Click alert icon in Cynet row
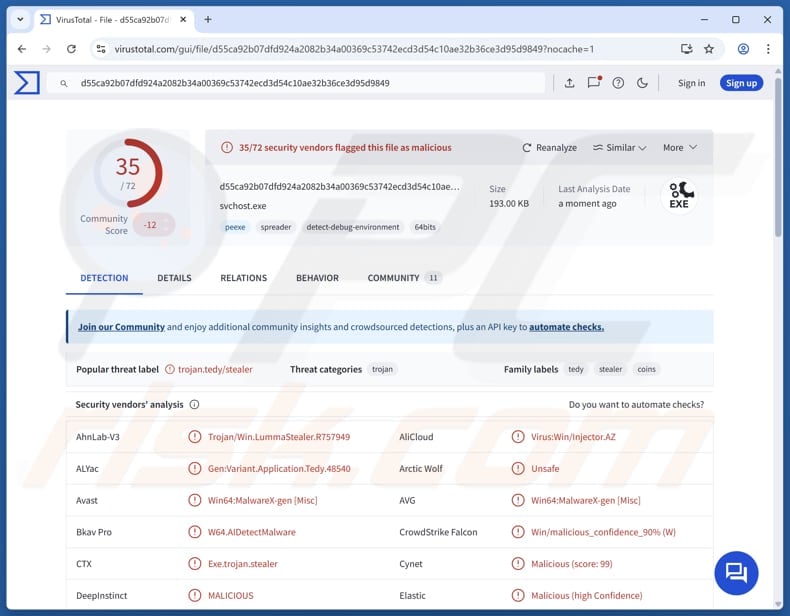790x616 pixels. (518, 564)
